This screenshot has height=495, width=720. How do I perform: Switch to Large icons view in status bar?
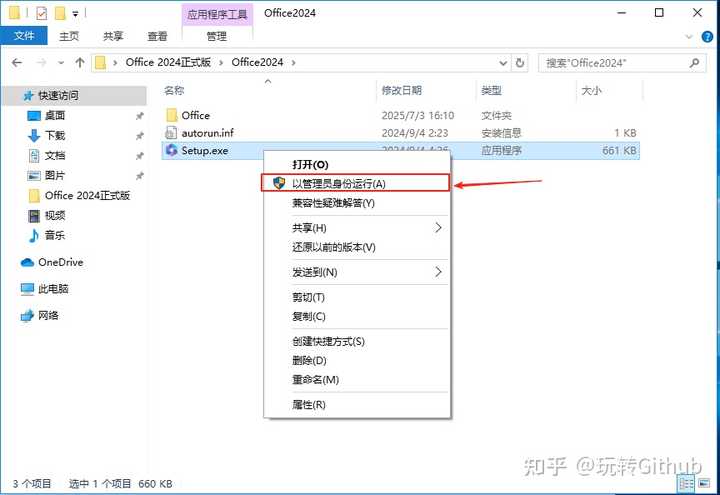(x=704, y=483)
